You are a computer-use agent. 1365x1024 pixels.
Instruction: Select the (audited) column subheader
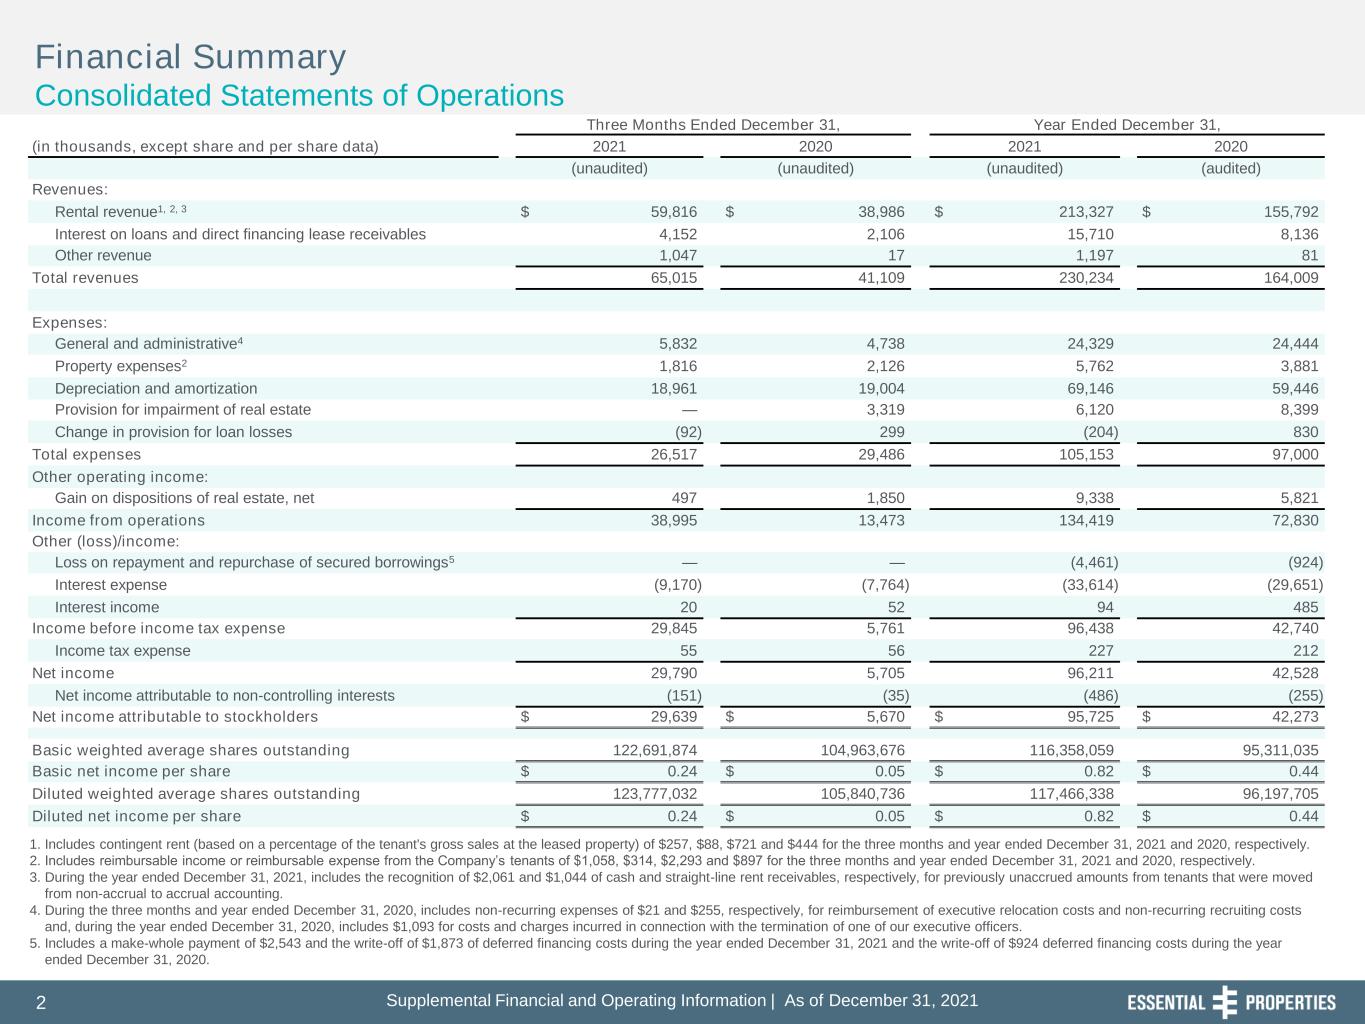point(1231,168)
